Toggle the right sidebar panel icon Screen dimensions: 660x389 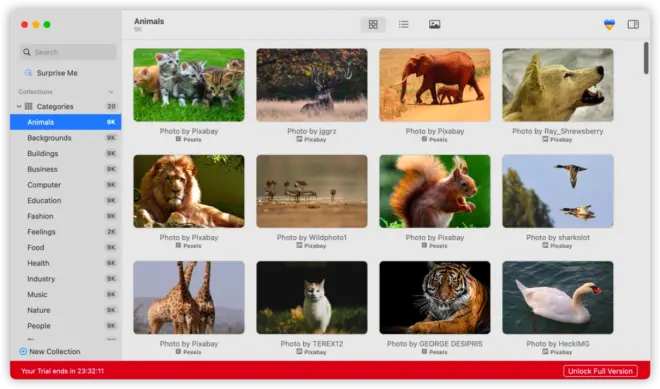click(x=633, y=24)
